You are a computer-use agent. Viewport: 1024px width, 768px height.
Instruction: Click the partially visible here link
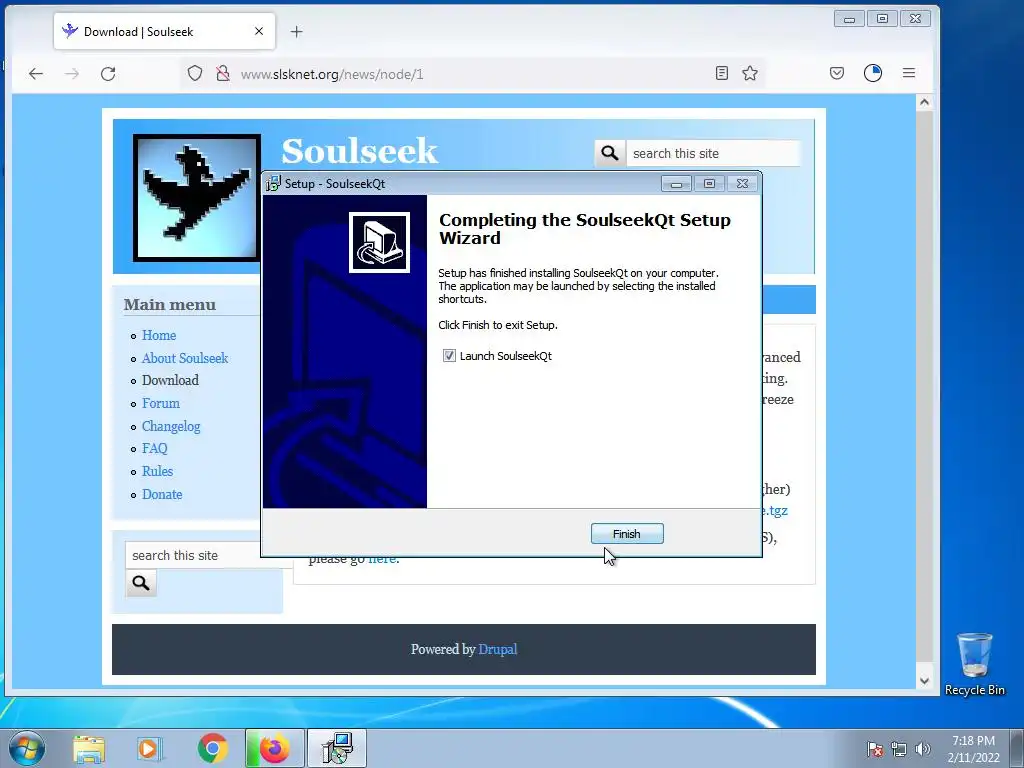[382, 560]
